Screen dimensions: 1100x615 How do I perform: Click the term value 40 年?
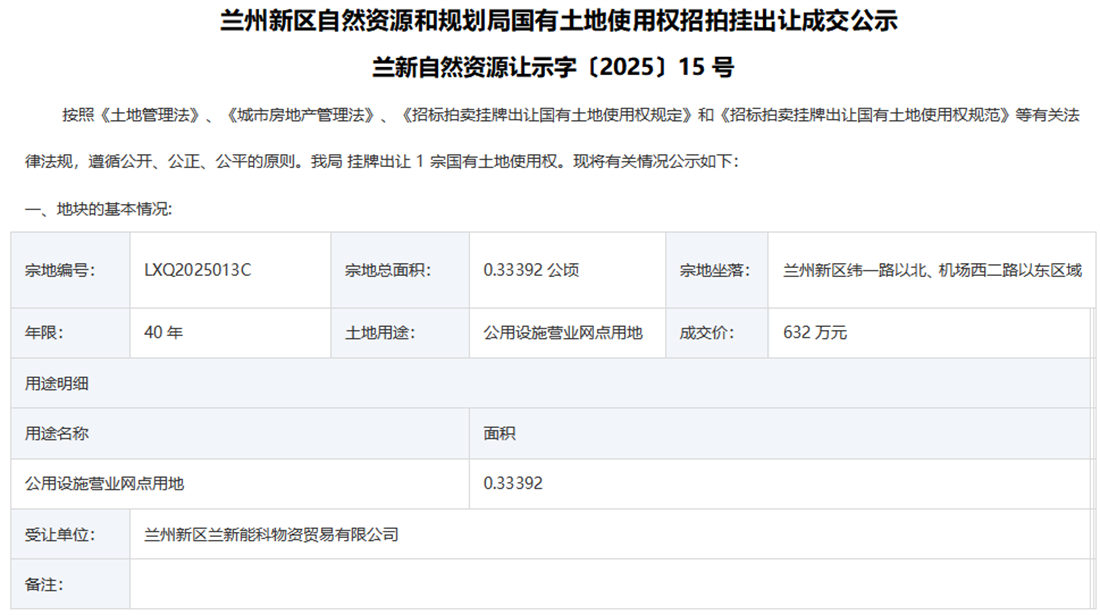point(163,333)
